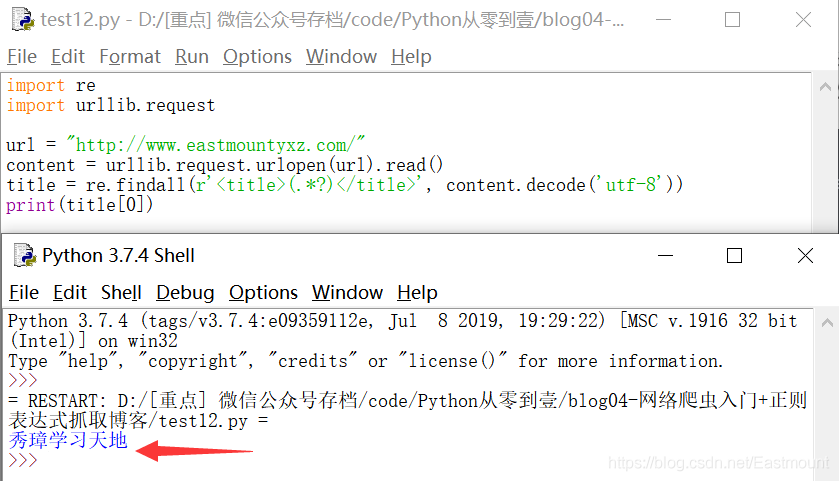Open the Debug menu in Shell
Screen dimensions: 839x481
tap(185, 293)
